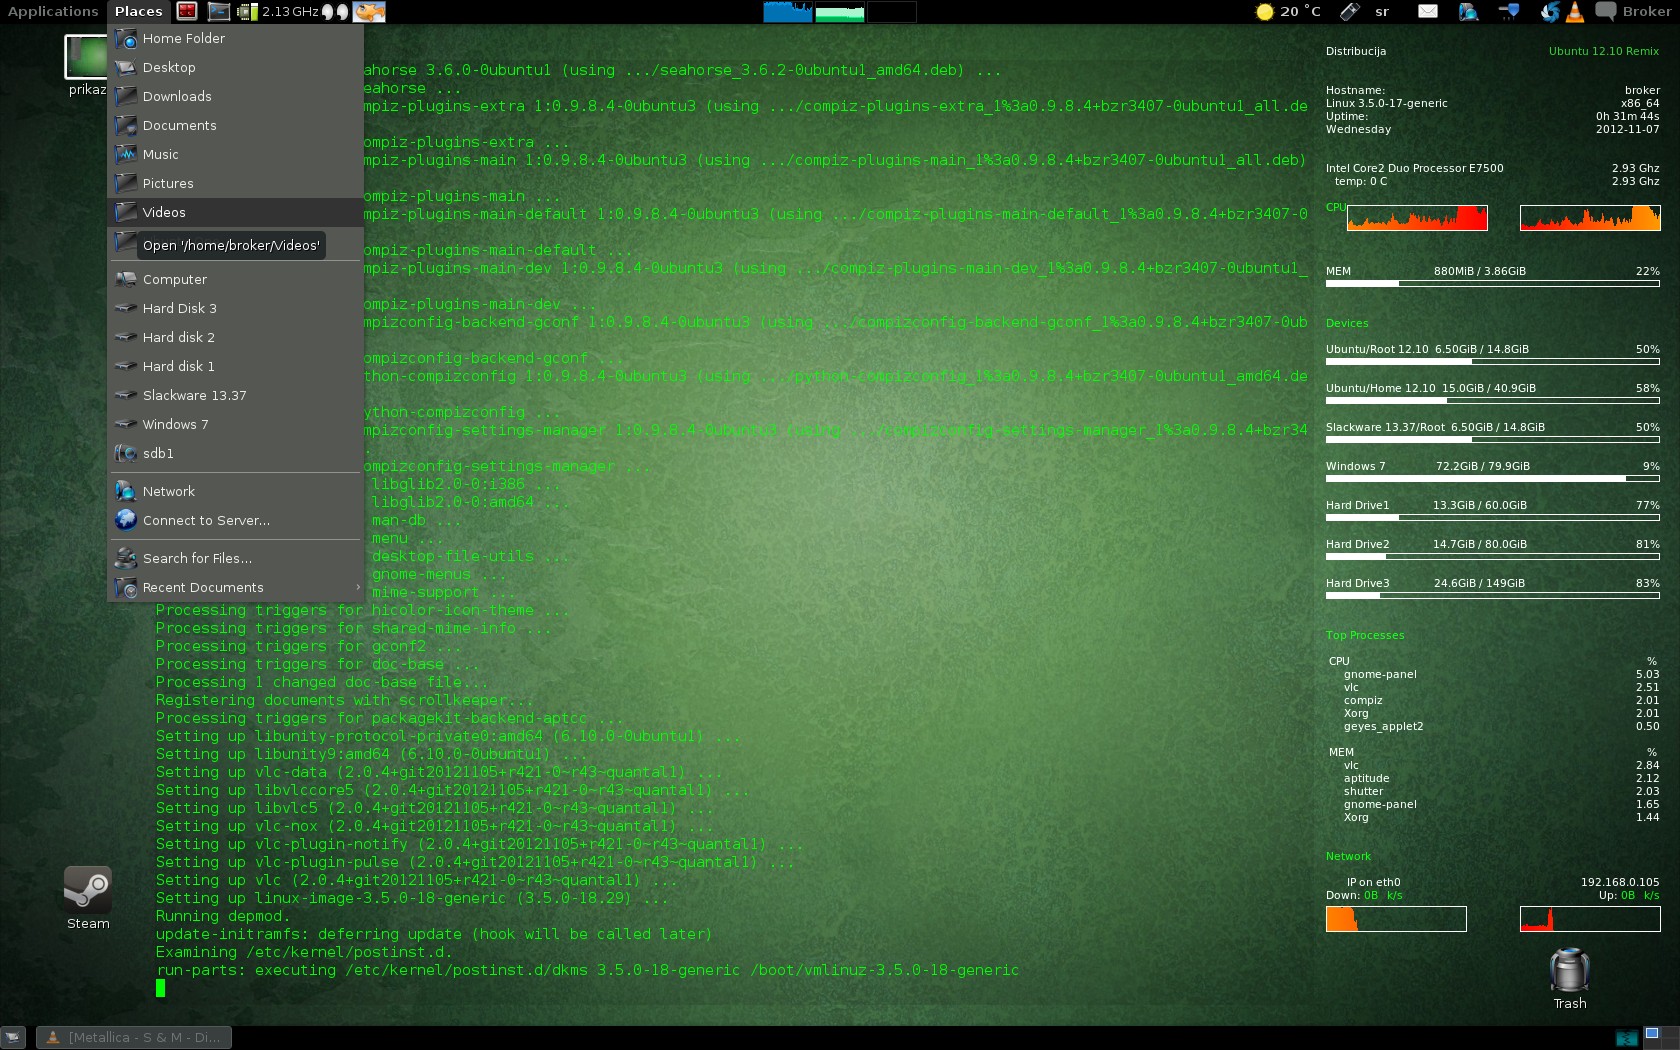Open the sdb1 removable drive
The width and height of the screenshot is (1680, 1050).
(235, 453)
